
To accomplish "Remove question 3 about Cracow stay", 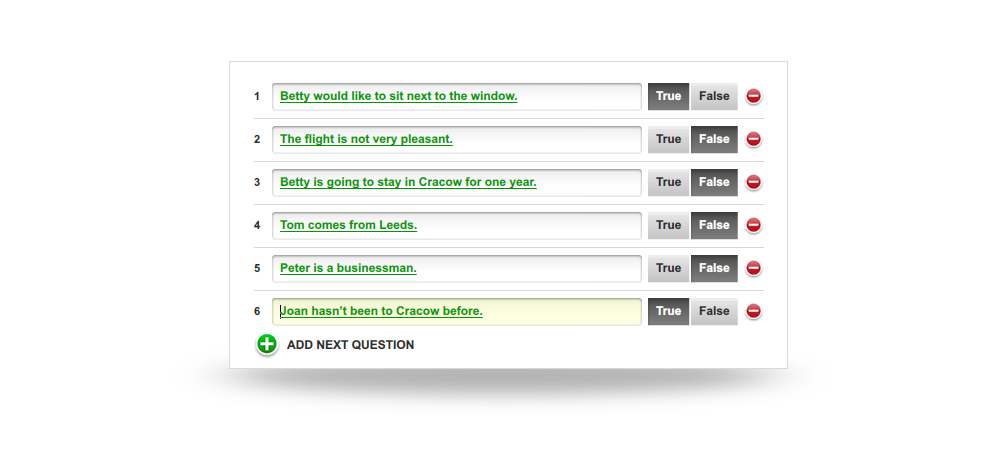I will (753, 182).
